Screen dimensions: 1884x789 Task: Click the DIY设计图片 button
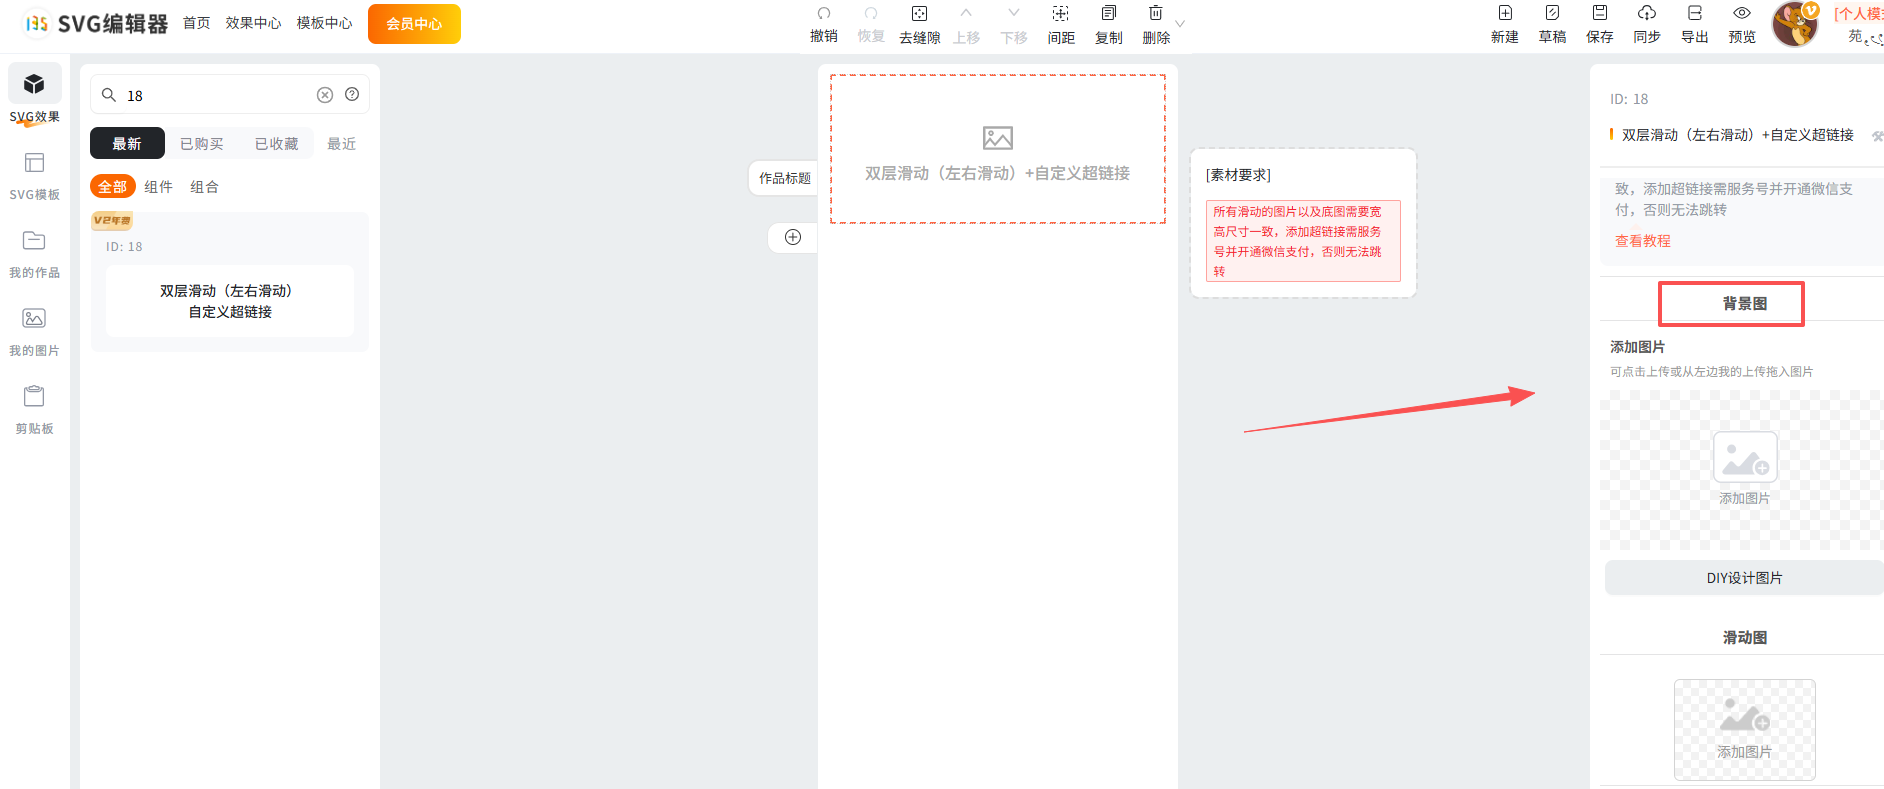[x=1743, y=578]
